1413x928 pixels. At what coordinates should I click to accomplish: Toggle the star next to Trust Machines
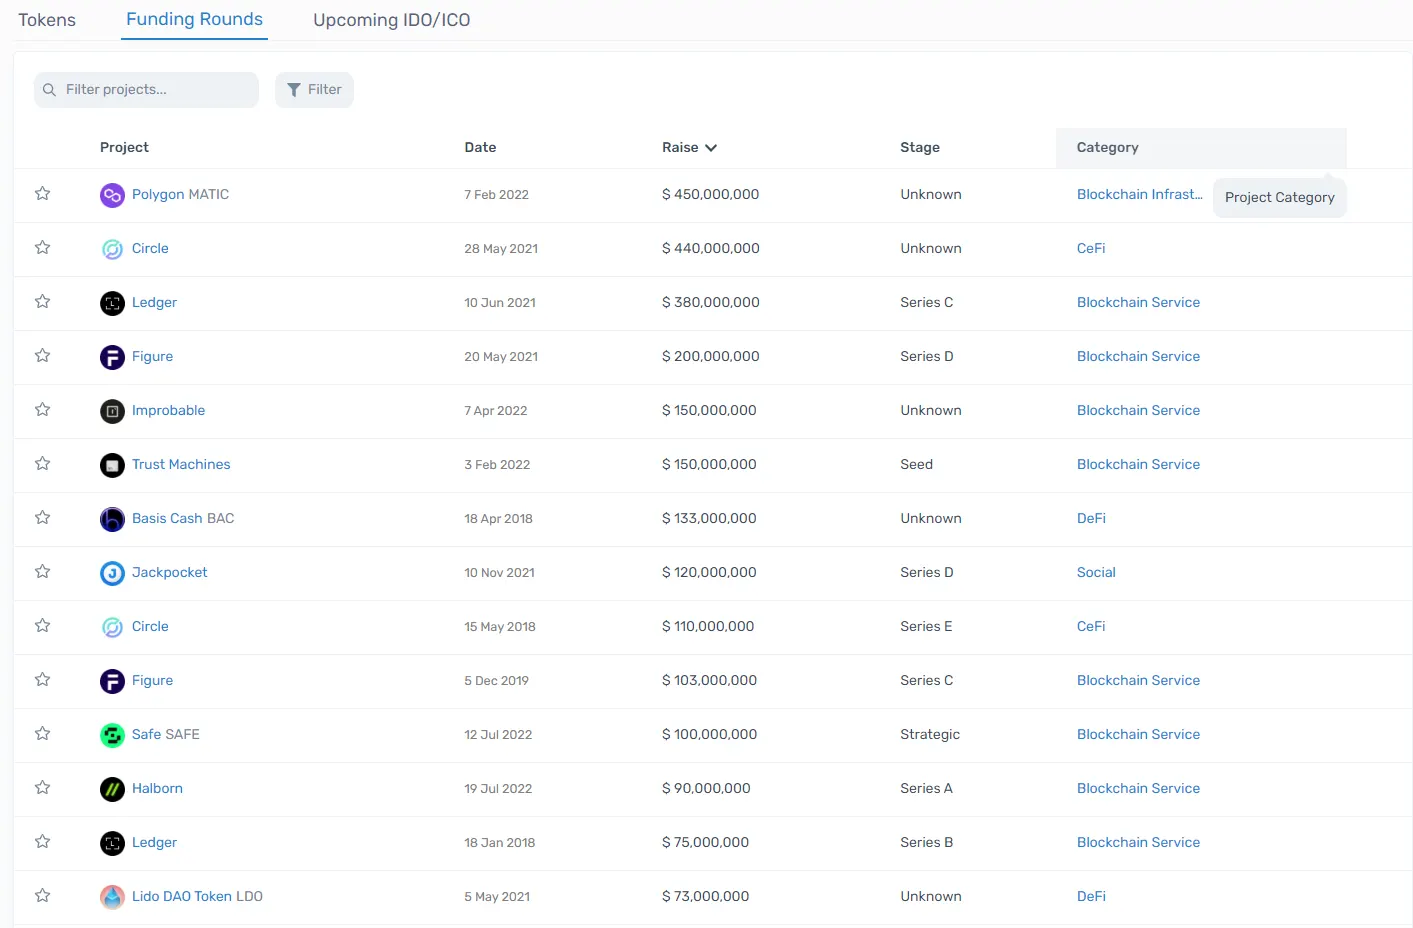tap(42, 464)
